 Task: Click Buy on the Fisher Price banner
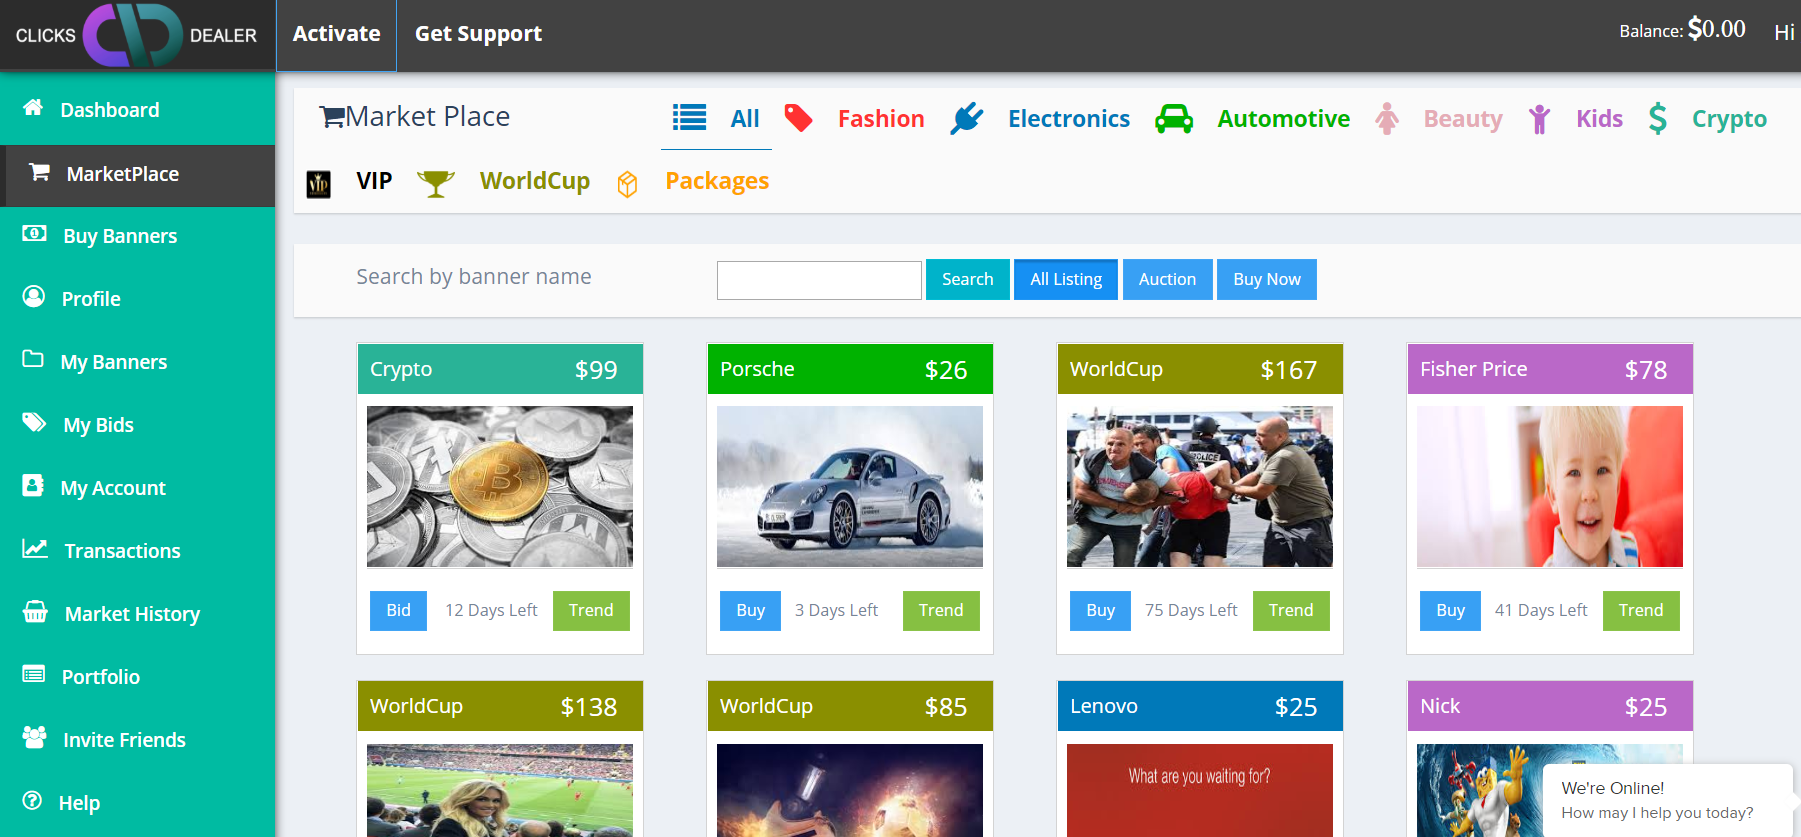1450,611
